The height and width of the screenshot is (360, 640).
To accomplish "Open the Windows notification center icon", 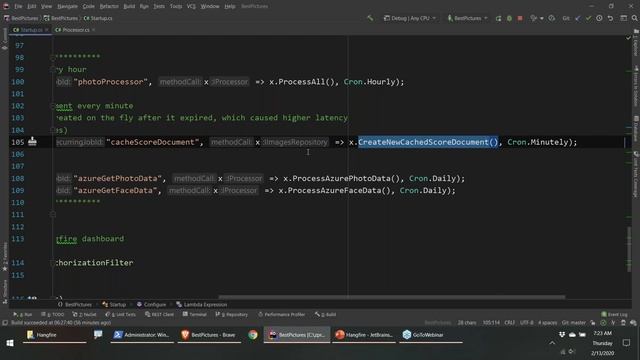I will 627,343.
